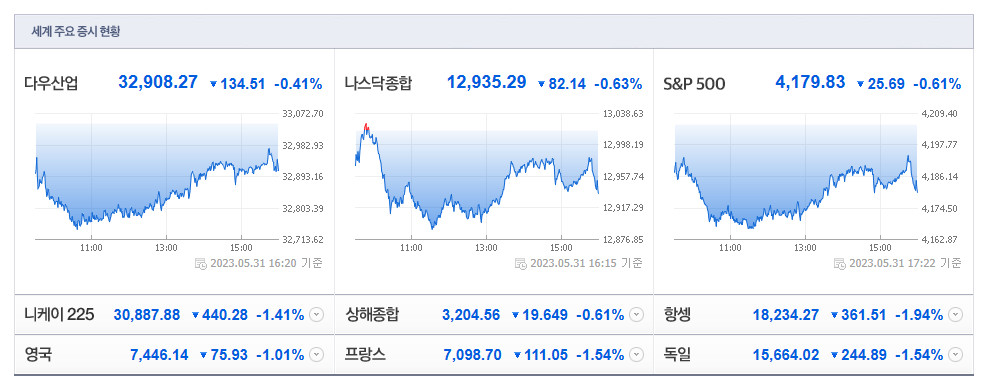Open the 다우산업 index link

click(52, 83)
